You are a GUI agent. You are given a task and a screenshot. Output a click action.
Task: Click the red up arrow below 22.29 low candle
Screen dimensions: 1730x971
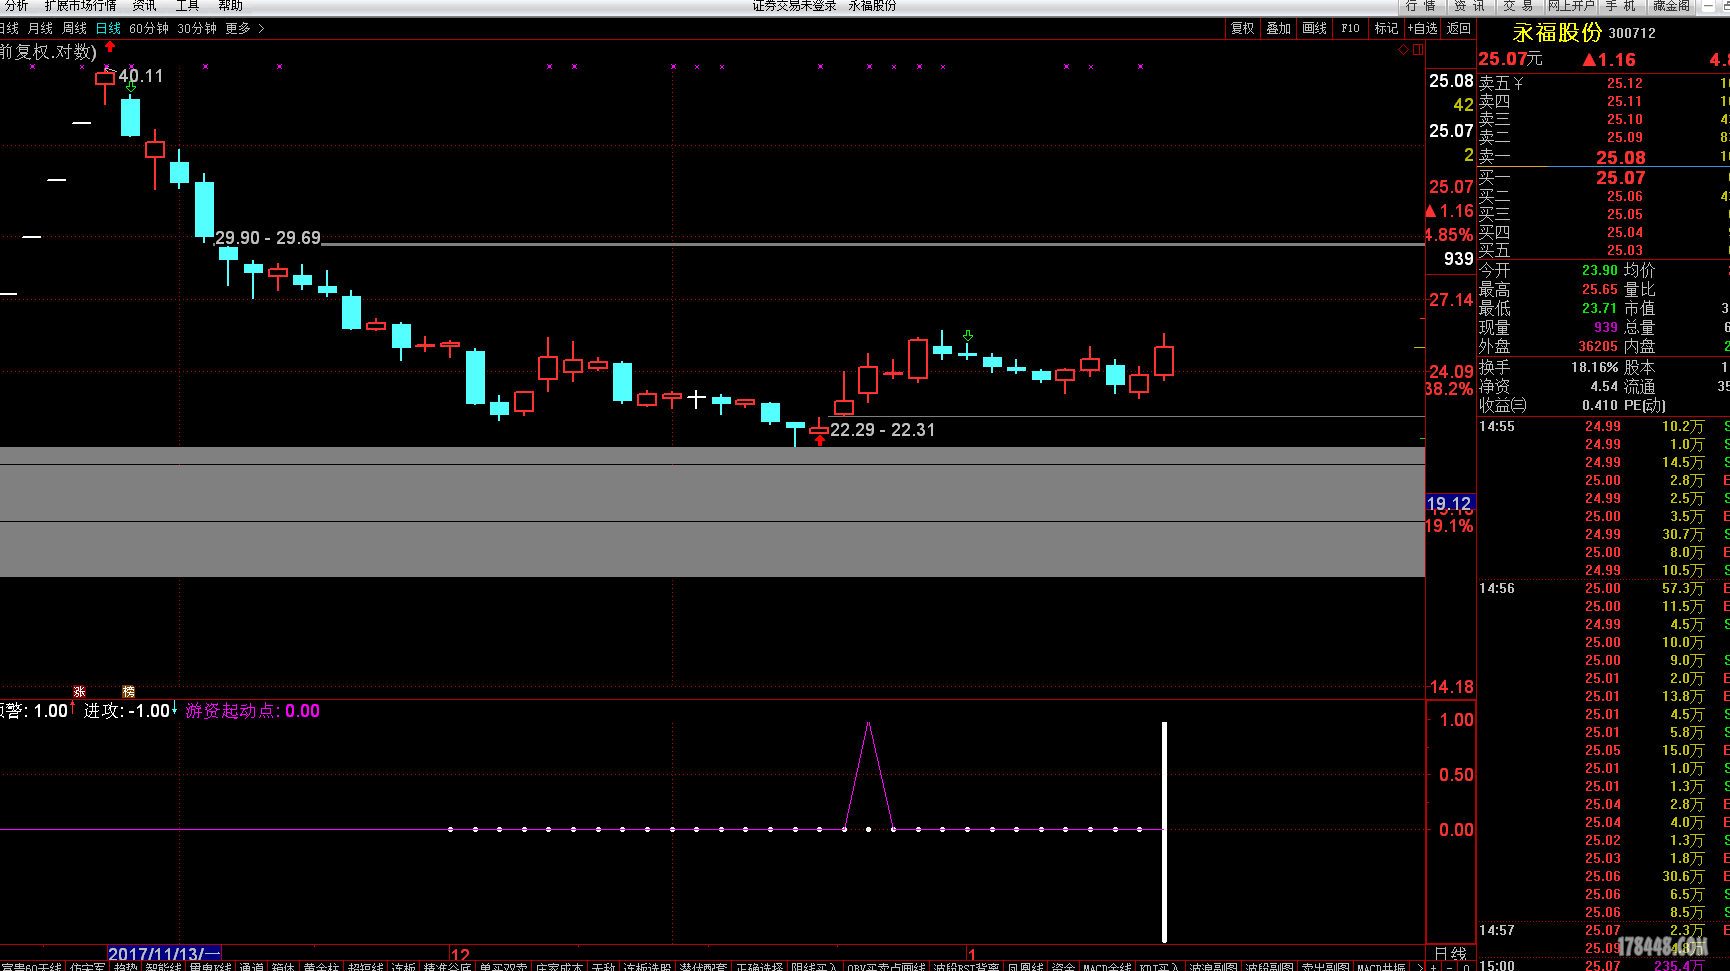click(820, 440)
